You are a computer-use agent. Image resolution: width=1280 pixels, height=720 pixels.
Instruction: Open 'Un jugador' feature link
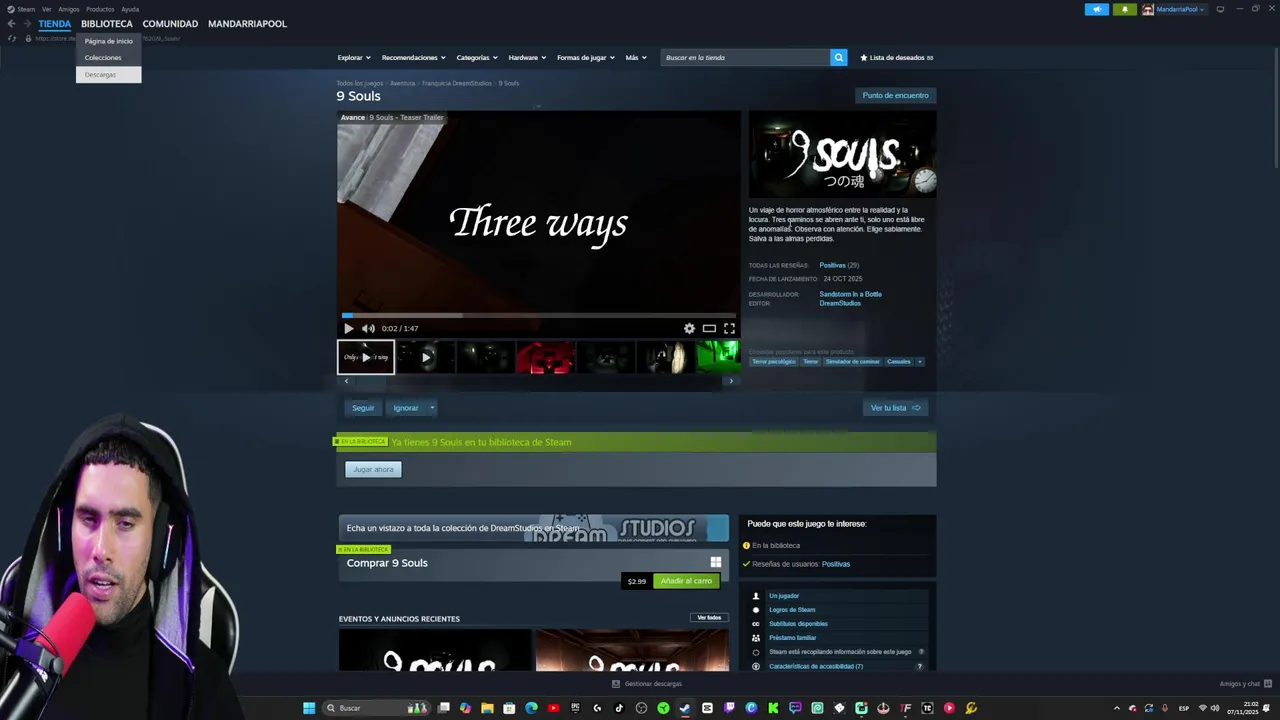point(784,596)
